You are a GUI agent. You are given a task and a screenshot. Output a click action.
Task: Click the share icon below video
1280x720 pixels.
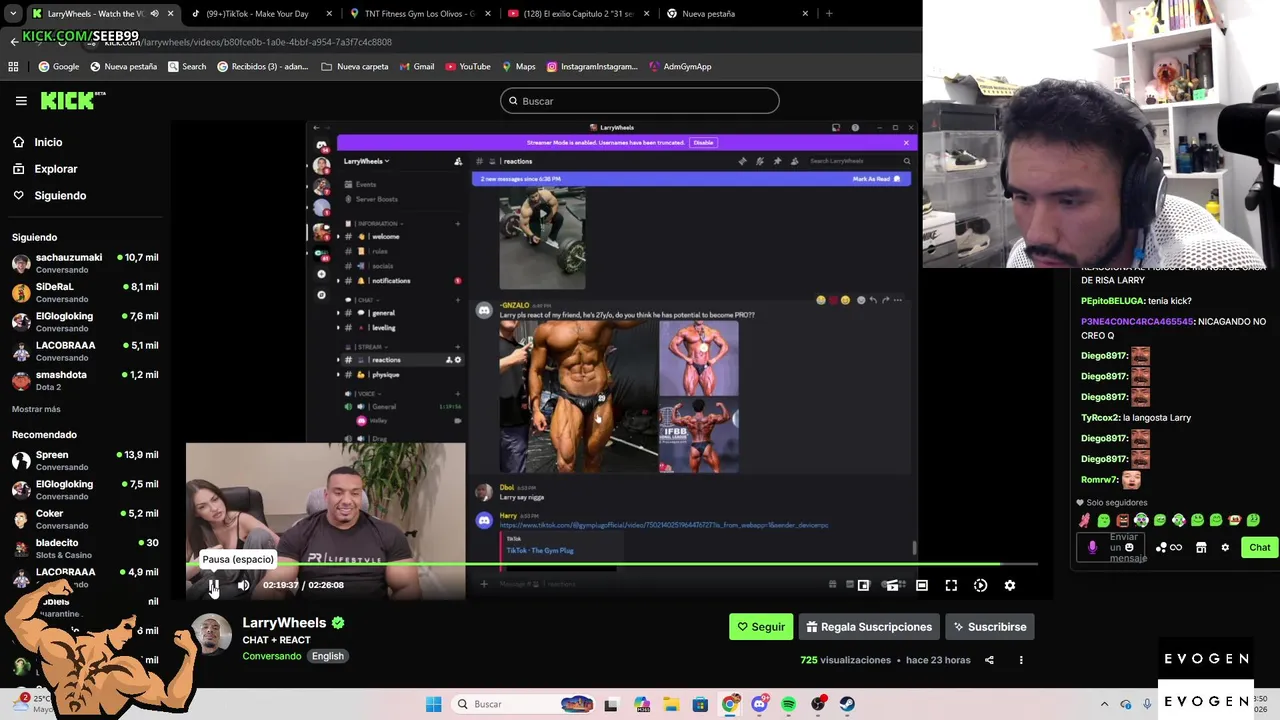(989, 660)
